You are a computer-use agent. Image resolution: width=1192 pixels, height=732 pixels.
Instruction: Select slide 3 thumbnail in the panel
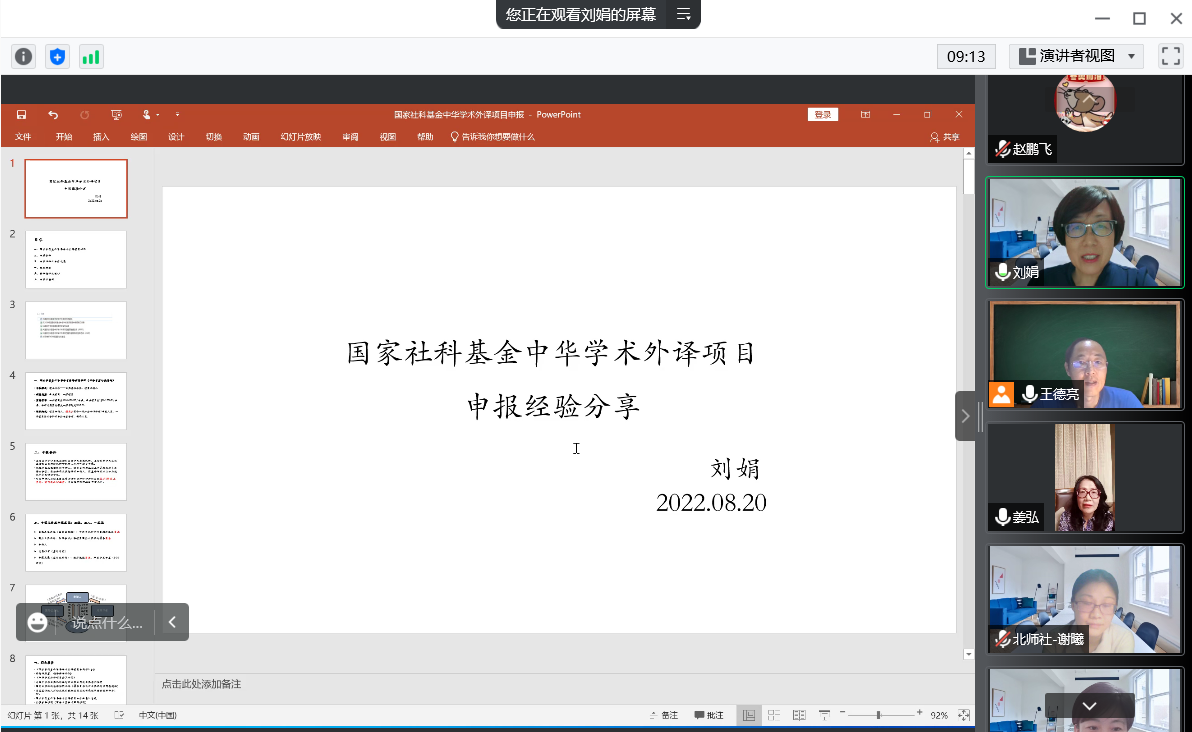click(76, 330)
